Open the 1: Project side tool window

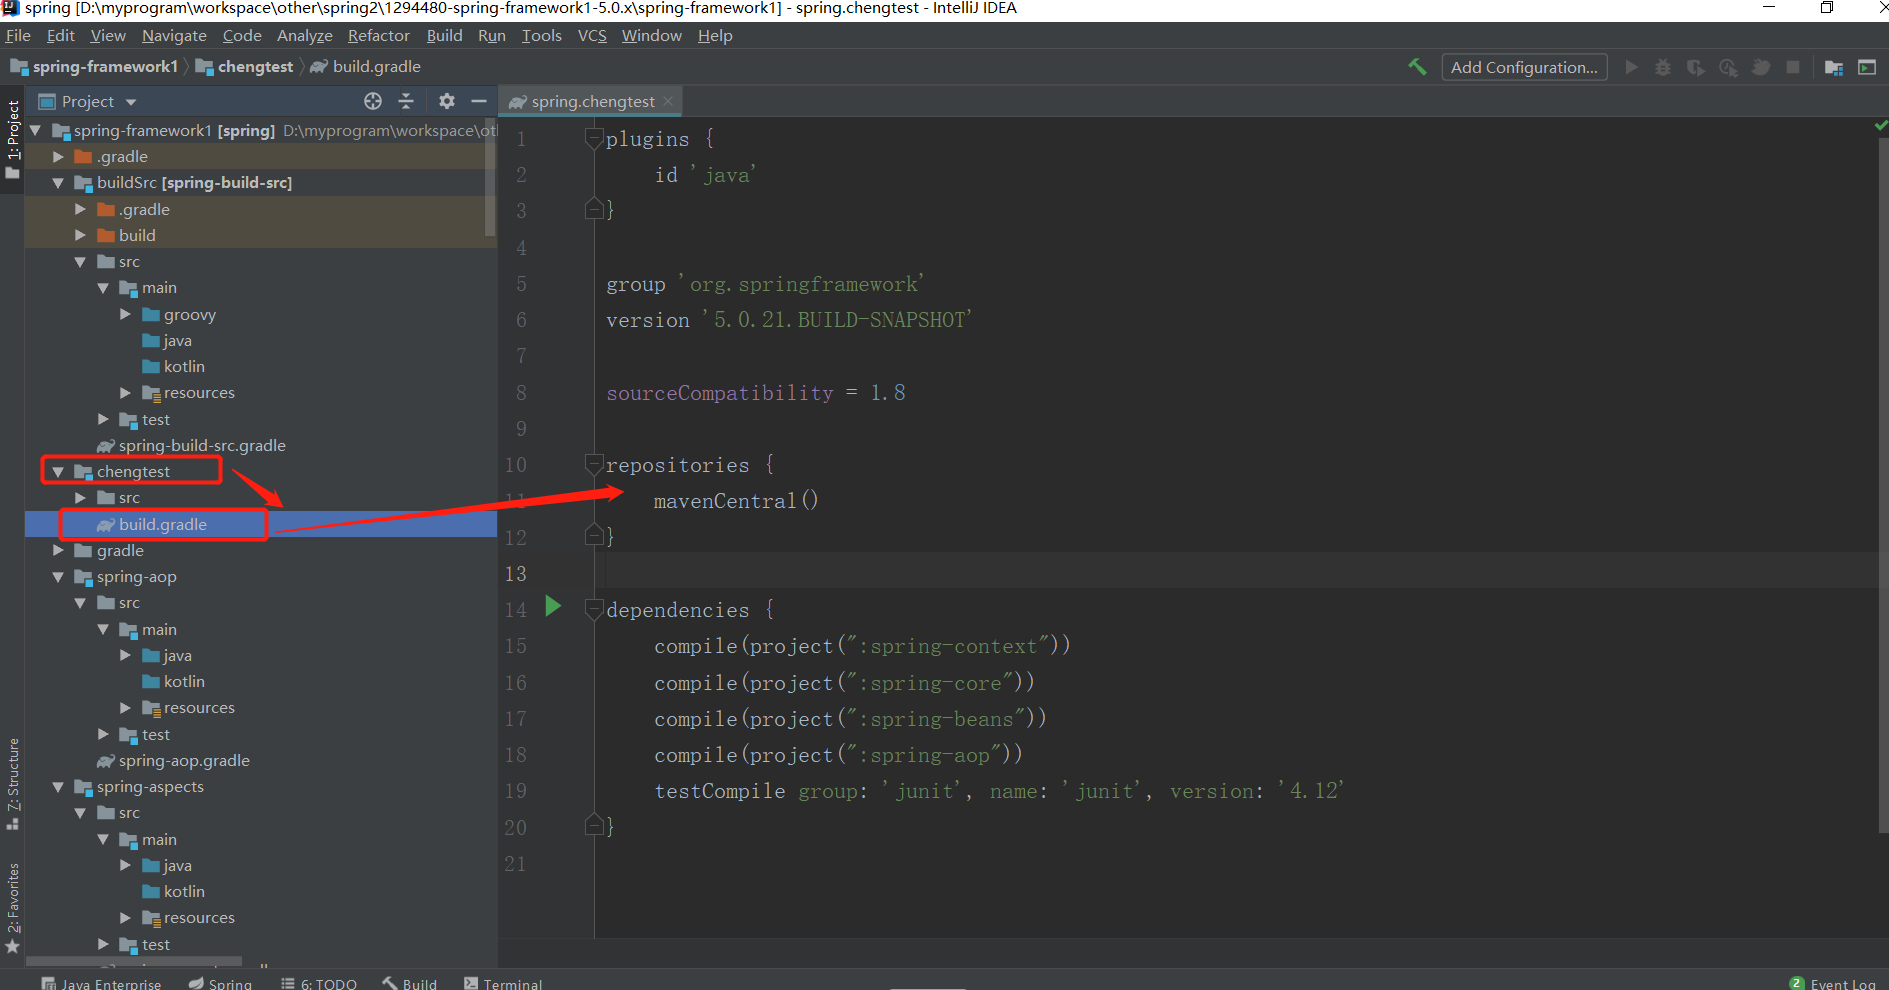pos(12,140)
